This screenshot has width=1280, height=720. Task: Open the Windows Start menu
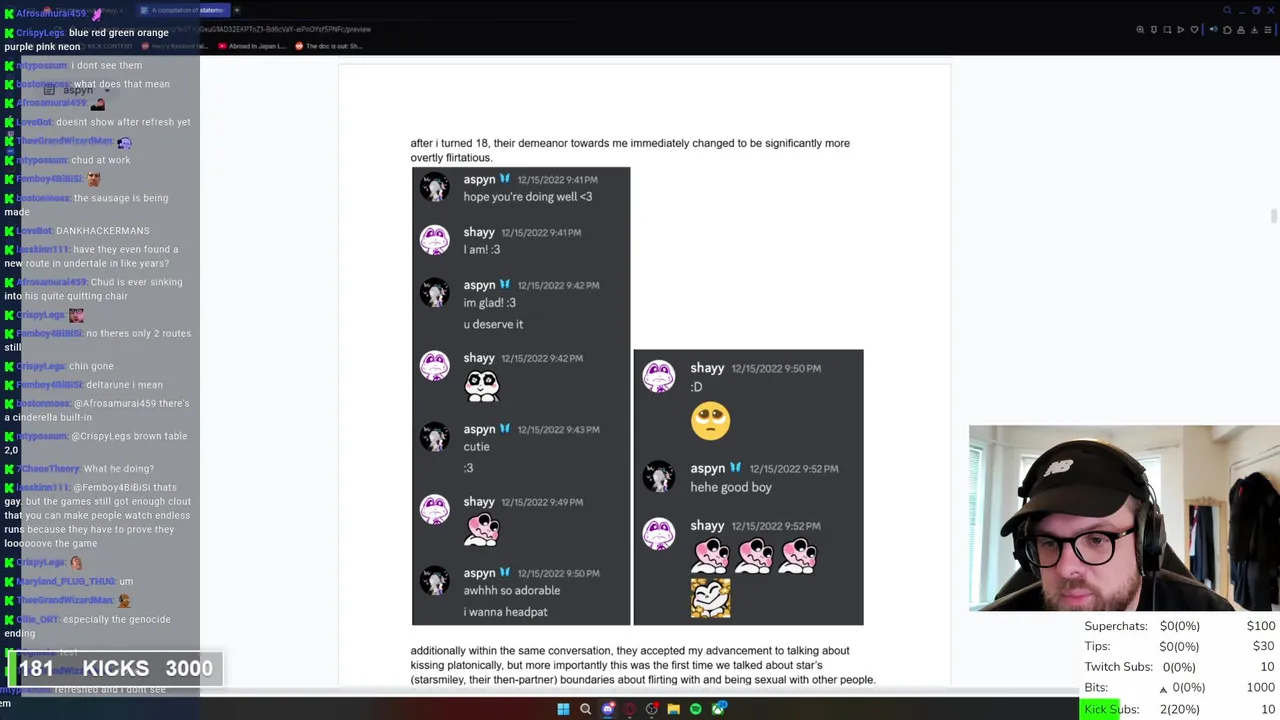click(x=563, y=709)
